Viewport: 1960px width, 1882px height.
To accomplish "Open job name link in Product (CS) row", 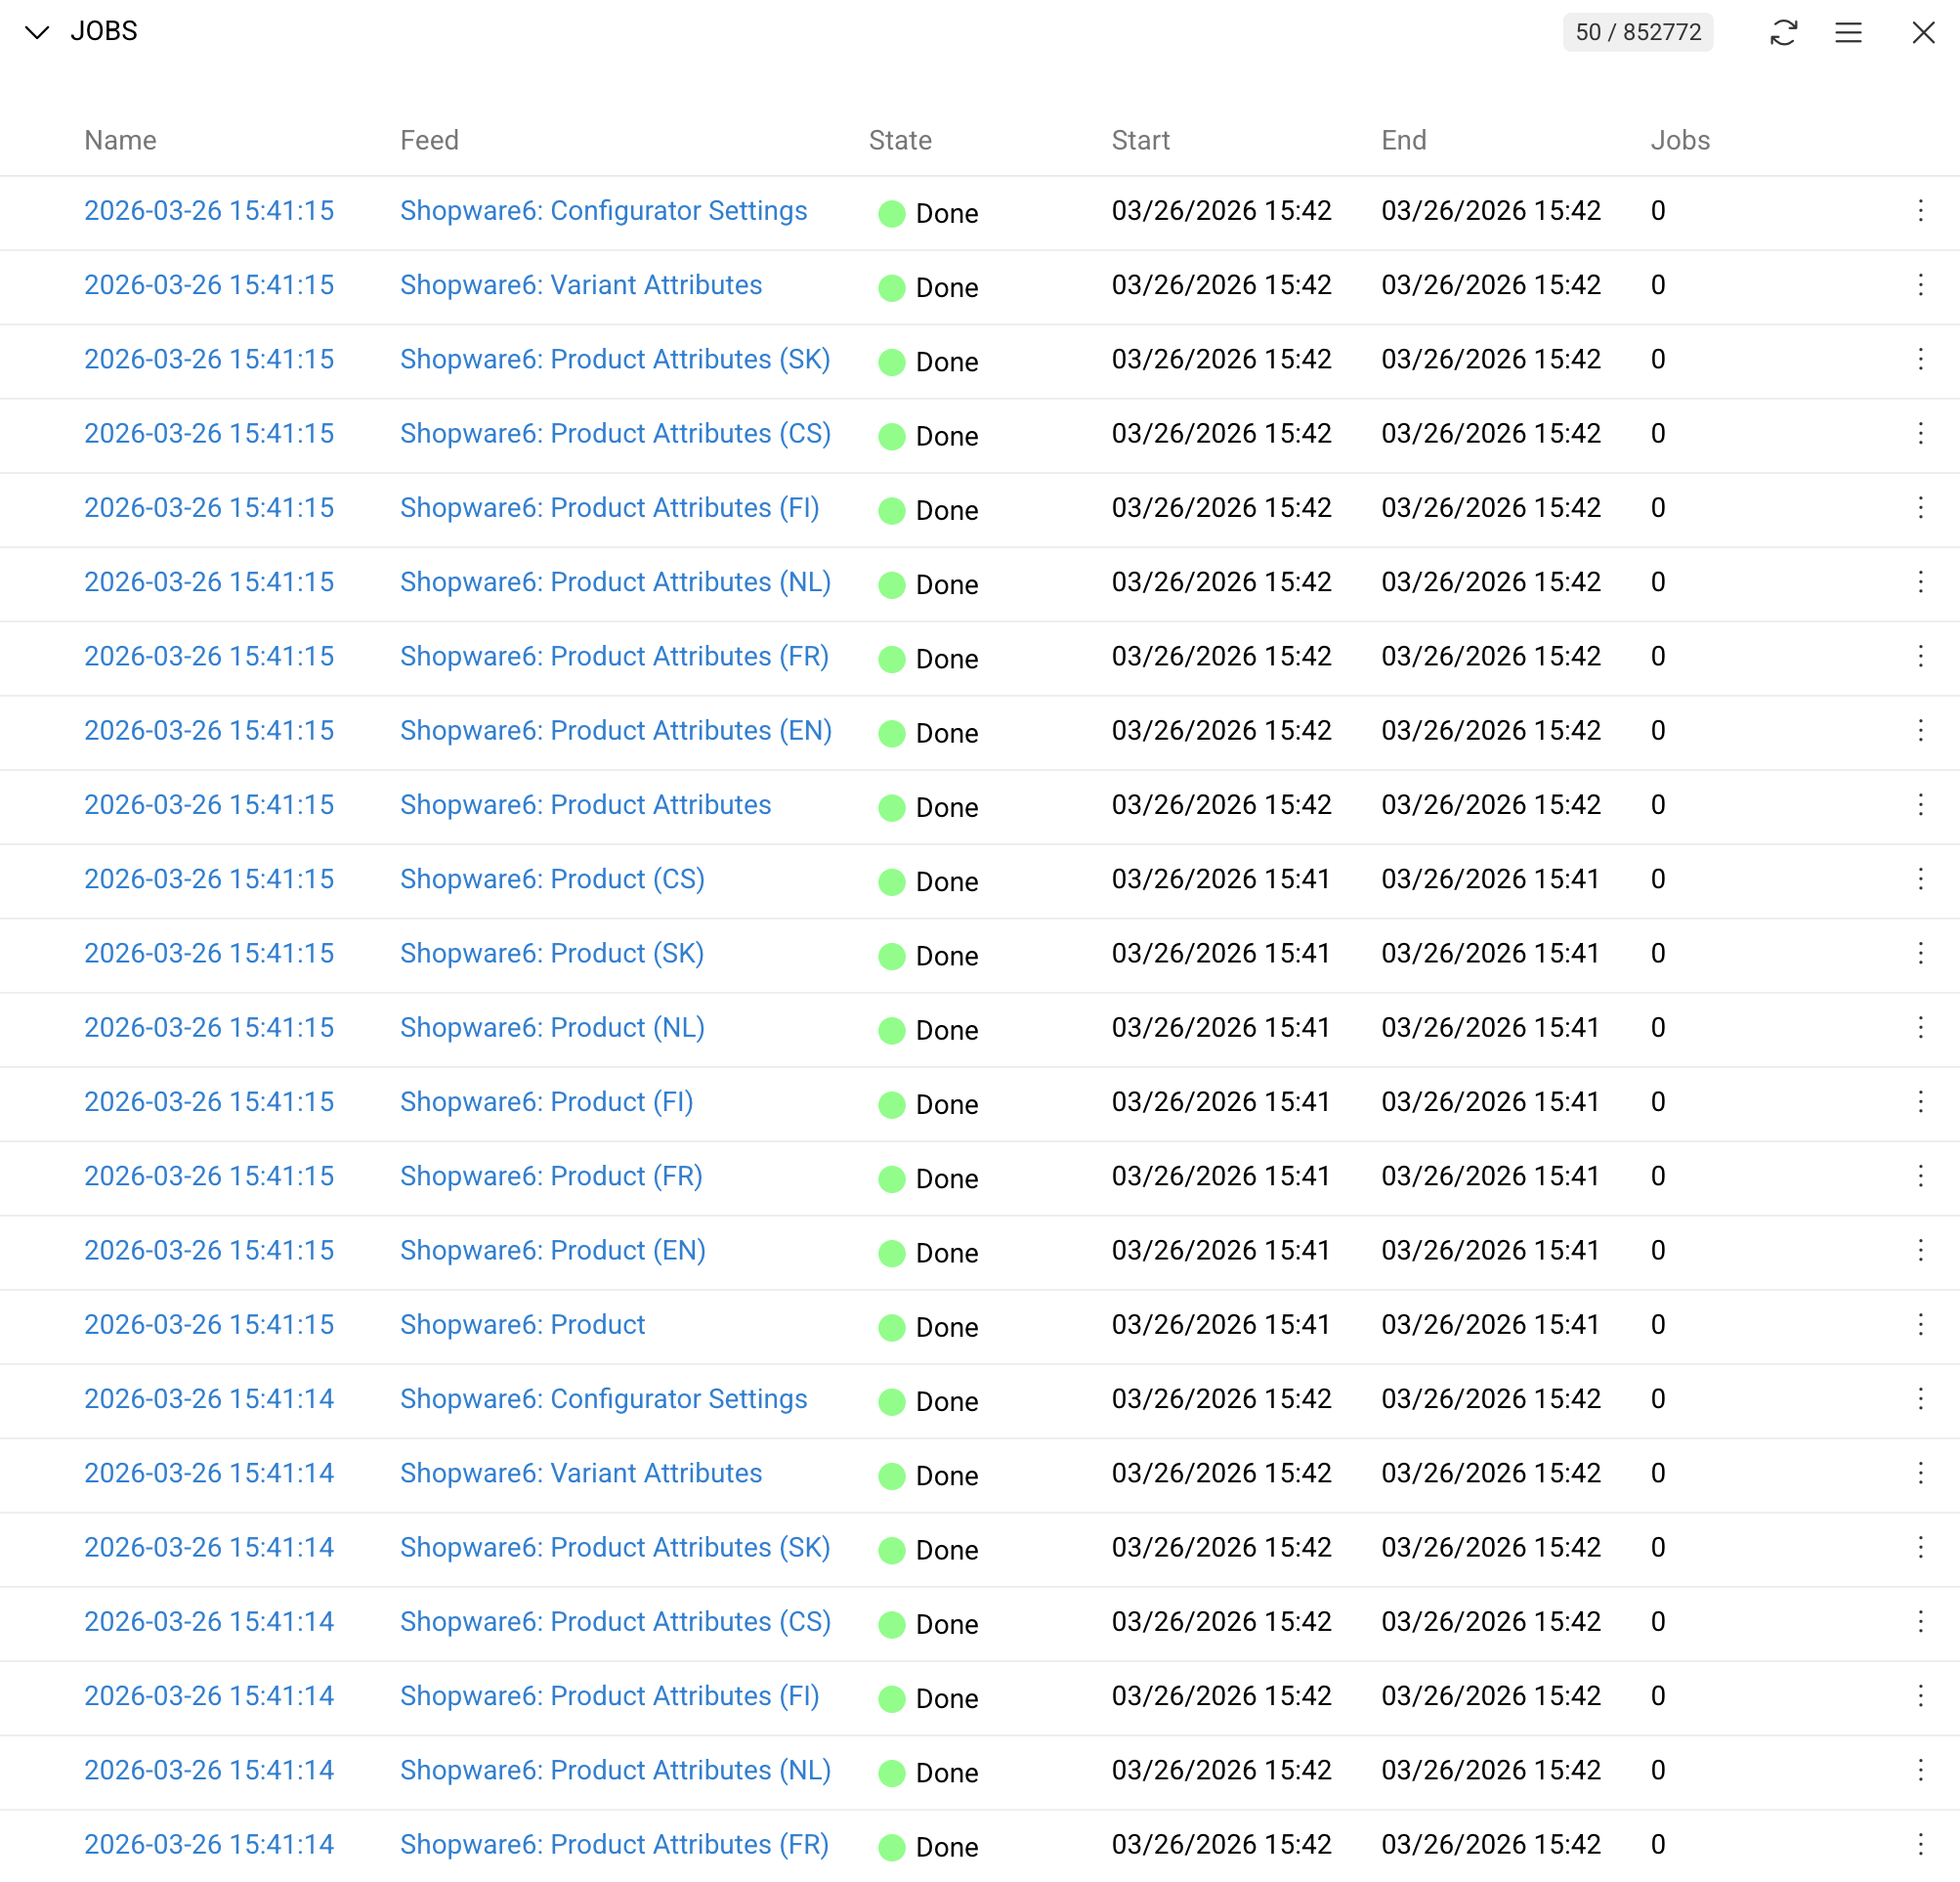I will pyautogui.click(x=209, y=879).
